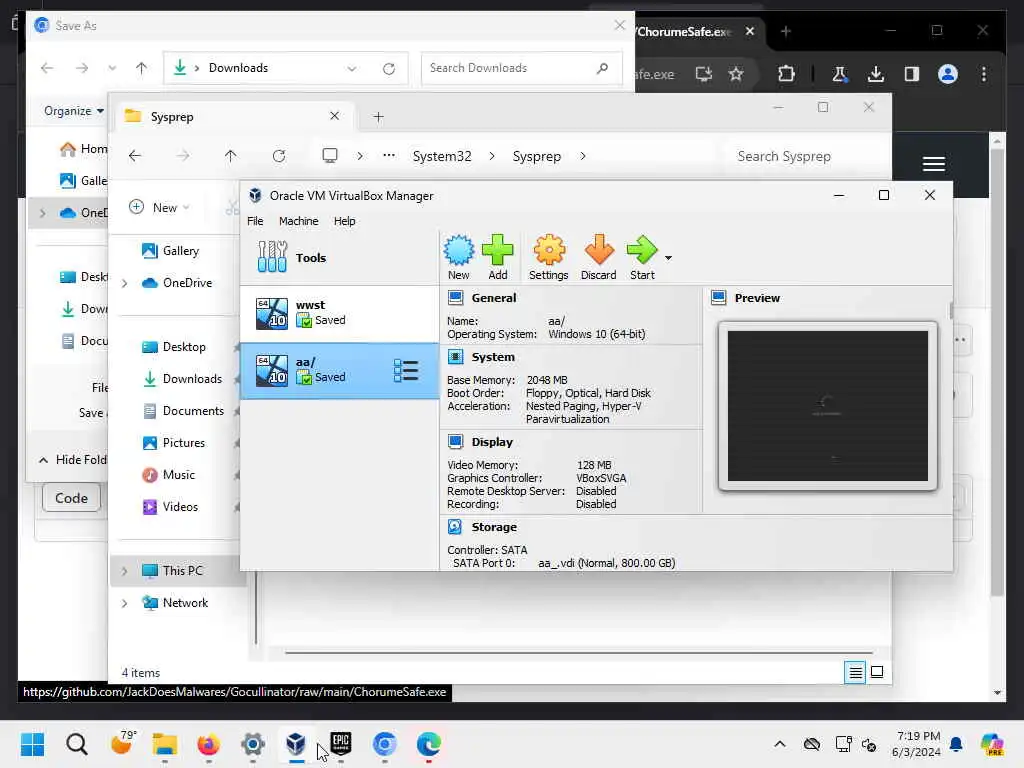Click Search Downloads field in Save As
Screen dimensions: 1024x768
click(x=521, y=68)
